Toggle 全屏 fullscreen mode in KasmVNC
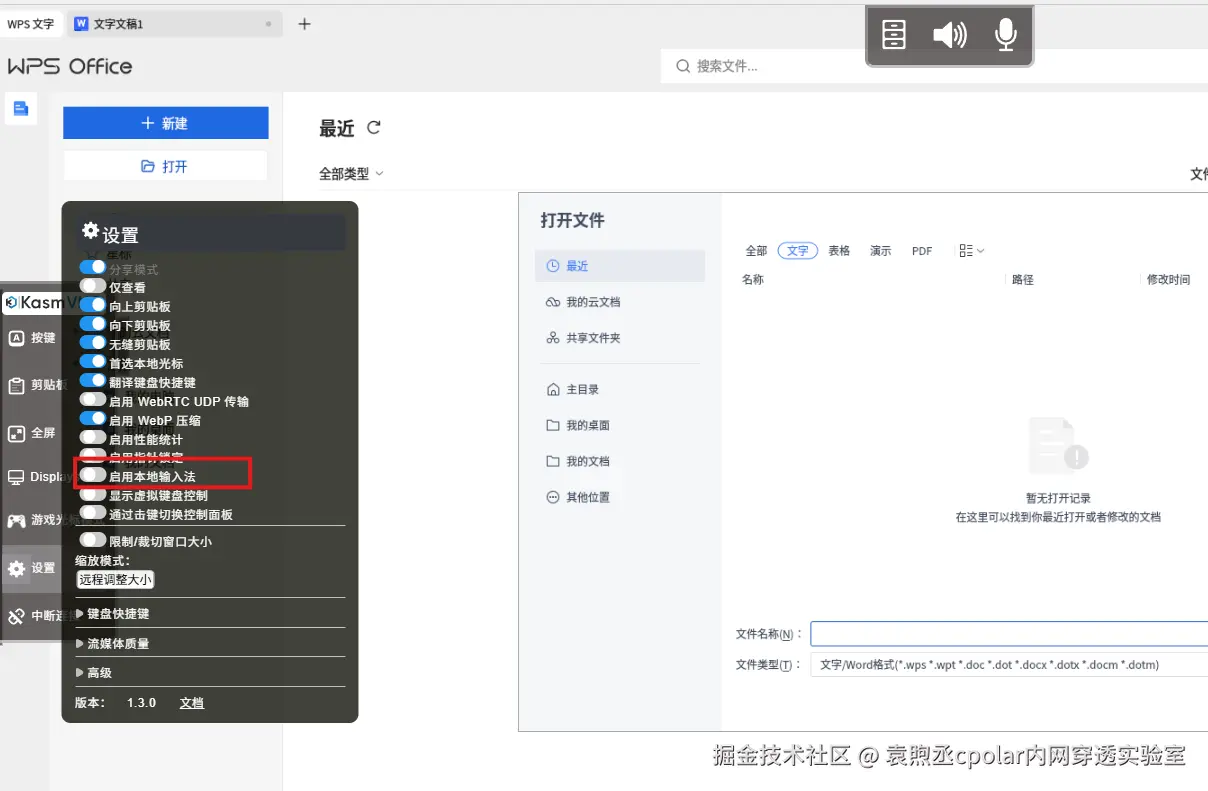Image resolution: width=1208 pixels, height=791 pixels. [30, 433]
